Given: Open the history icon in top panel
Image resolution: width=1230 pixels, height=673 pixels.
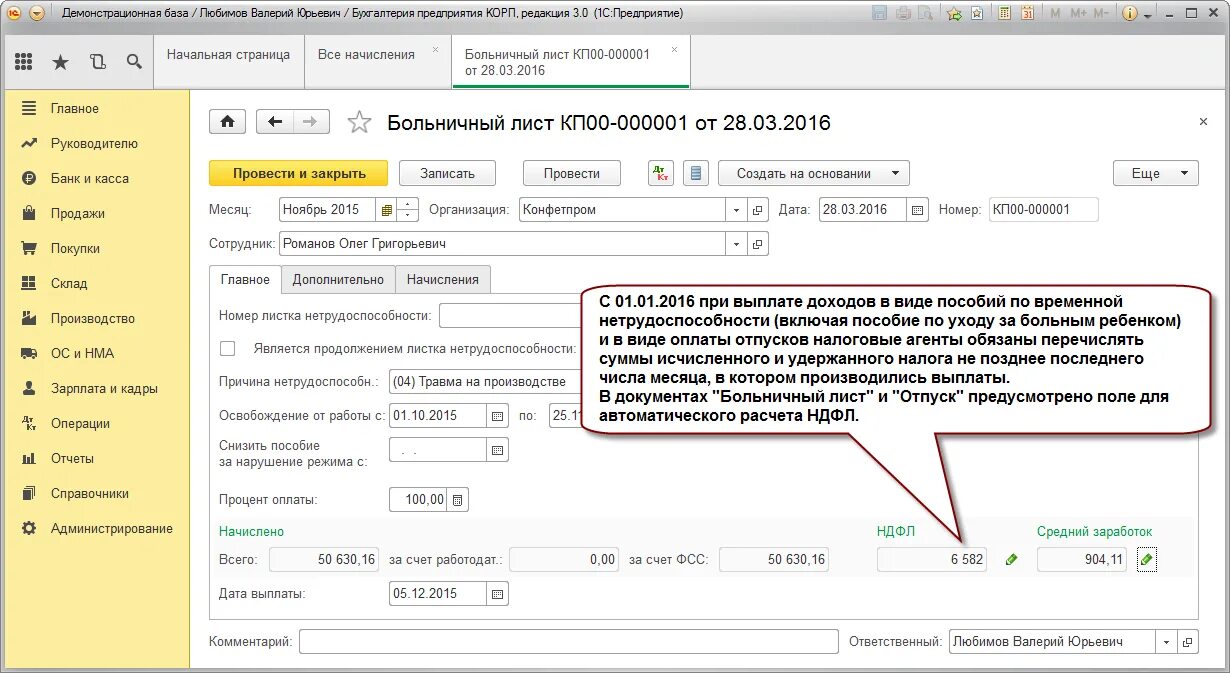Looking at the screenshot, I should (97, 62).
